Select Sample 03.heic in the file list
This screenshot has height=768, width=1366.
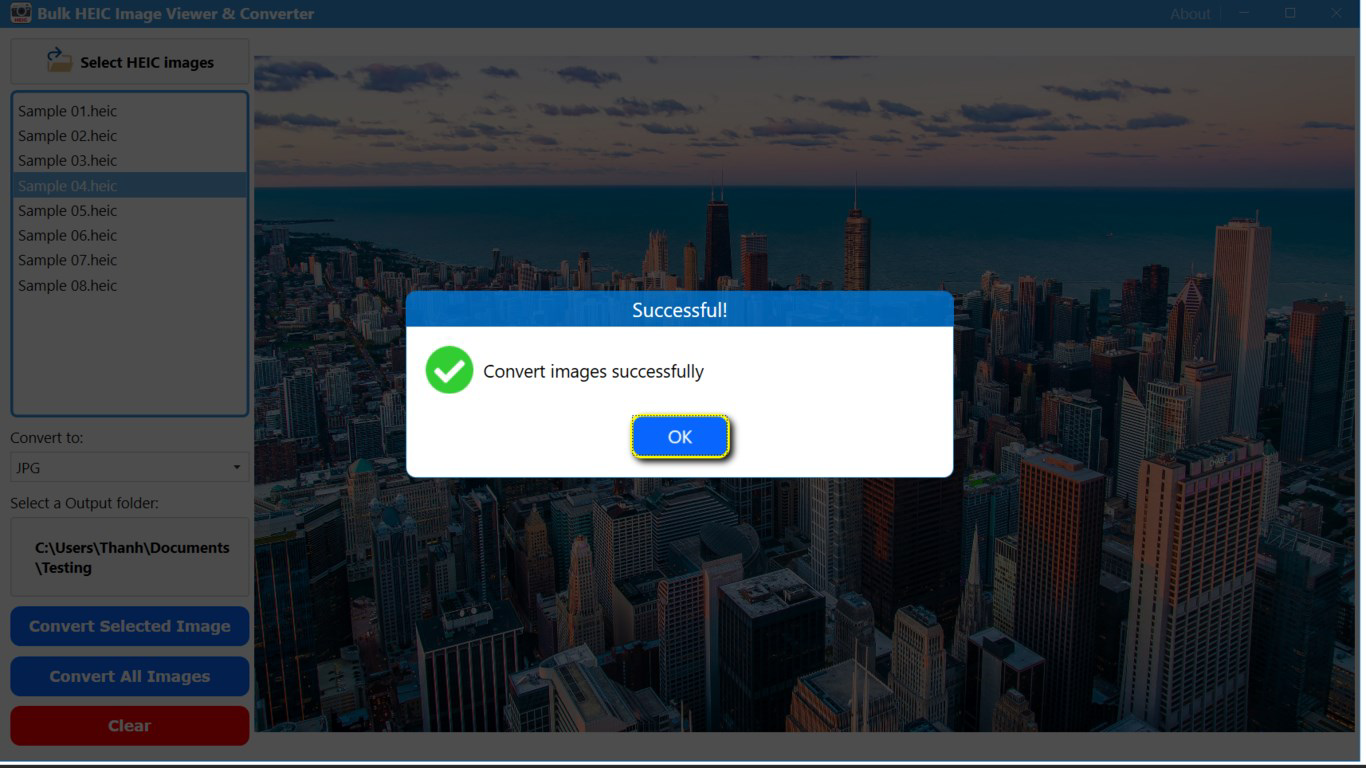(130, 161)
